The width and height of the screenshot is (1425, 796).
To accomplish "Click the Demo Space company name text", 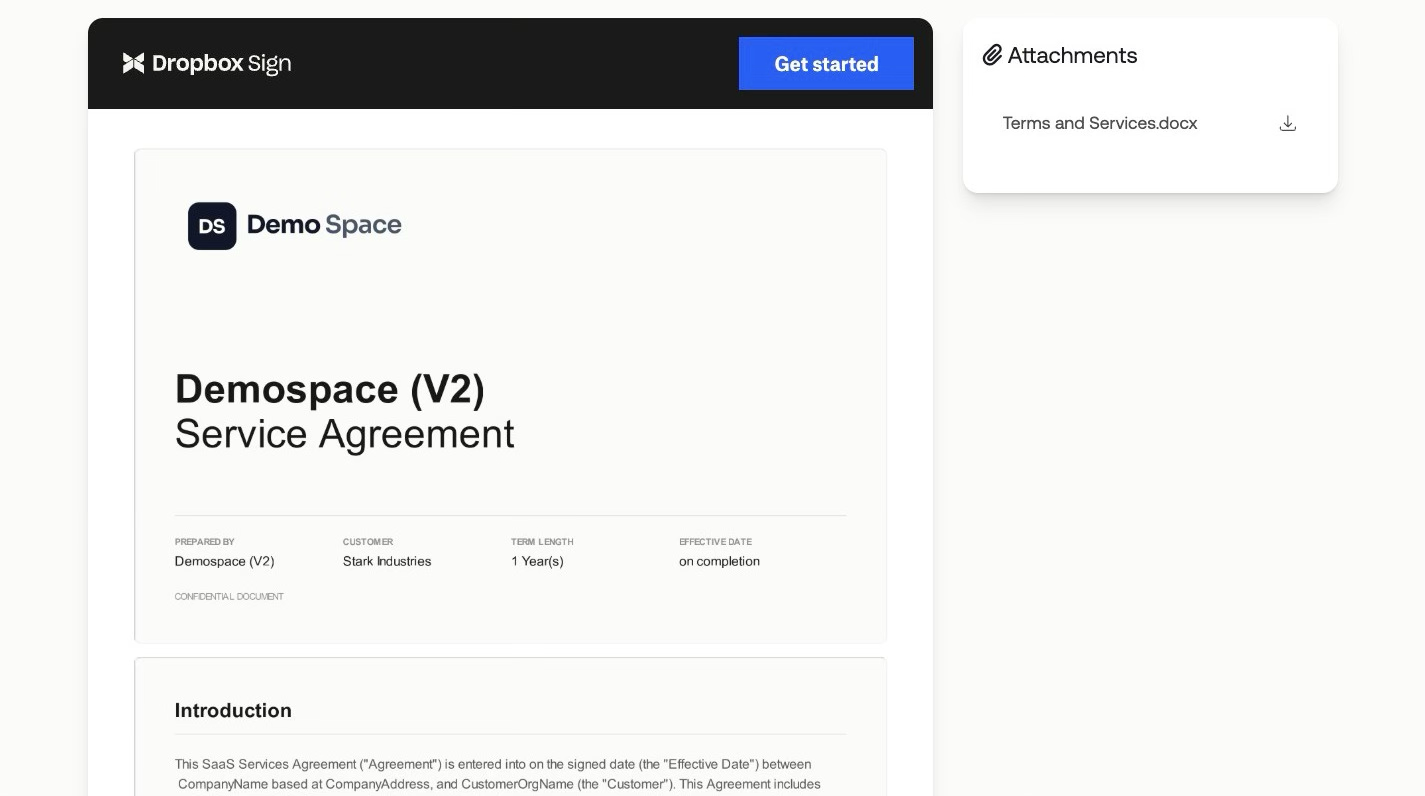I will 324,224.
